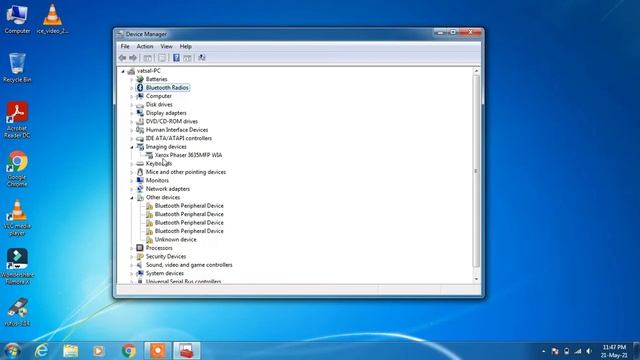Select DVD/CD-ROM drives label

[x=172, y=121]
